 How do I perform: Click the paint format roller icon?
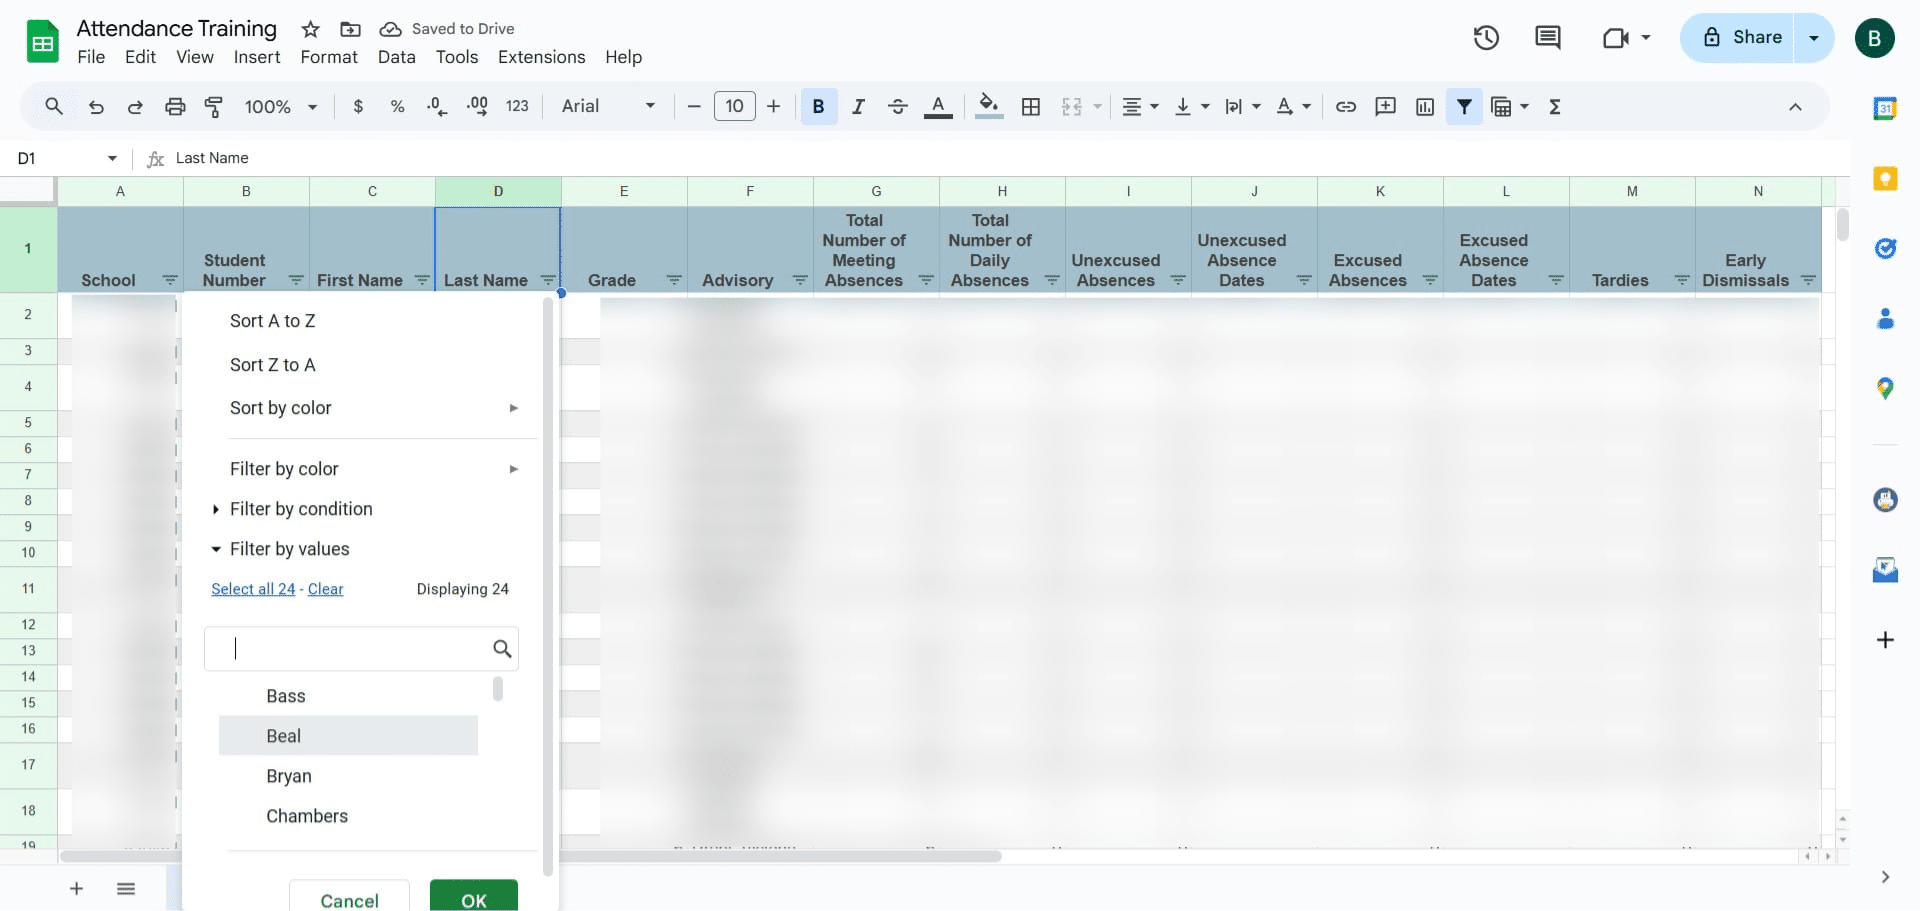pos(214,106)
